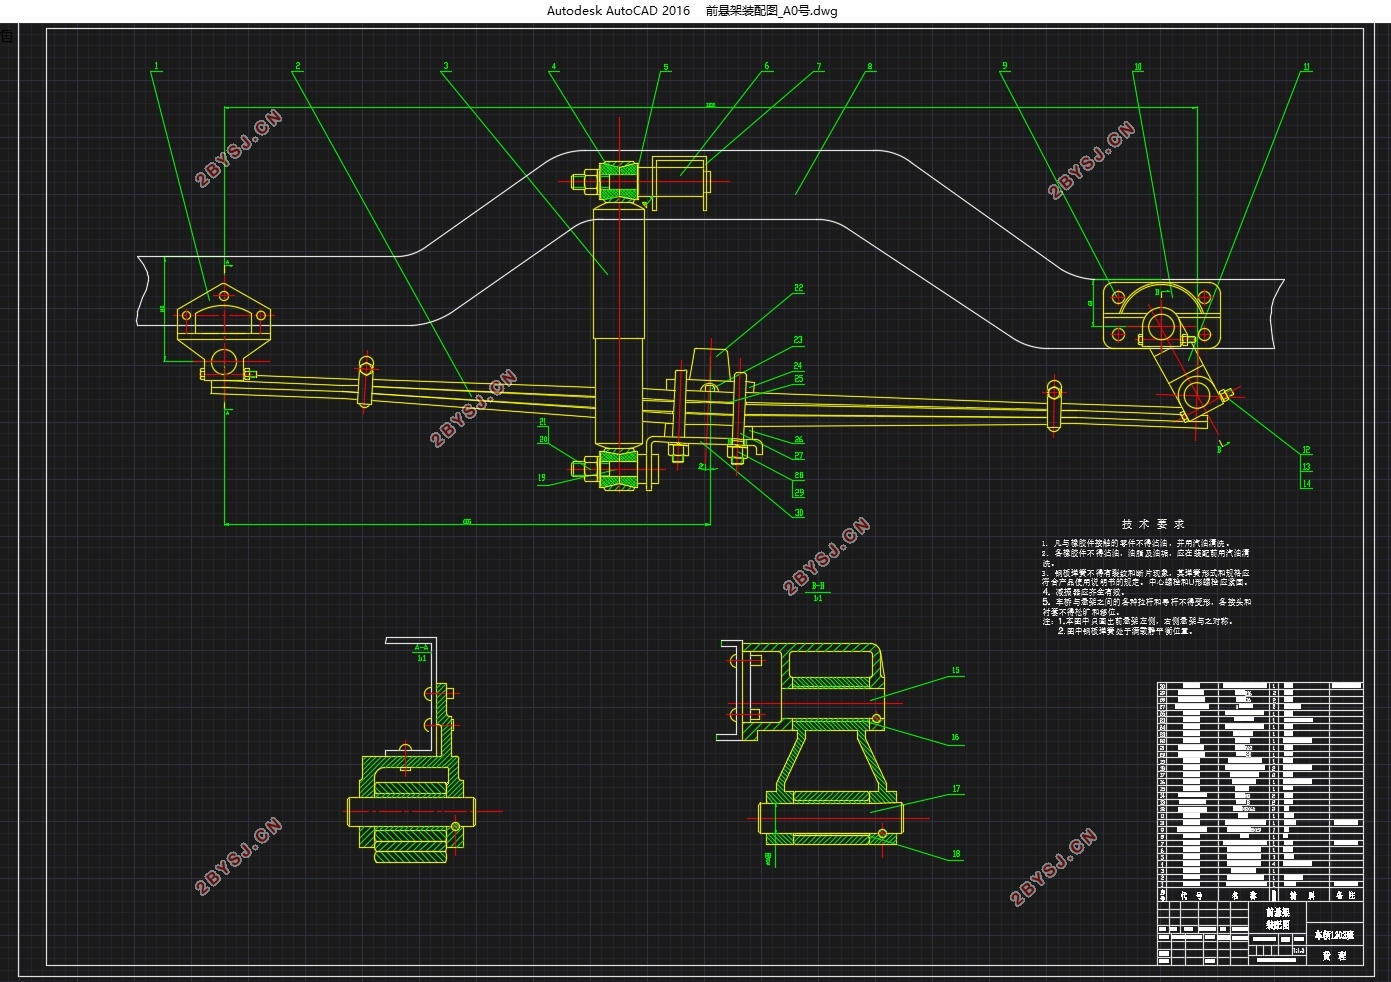Select the A-A section view drawing

click(410, 750)
